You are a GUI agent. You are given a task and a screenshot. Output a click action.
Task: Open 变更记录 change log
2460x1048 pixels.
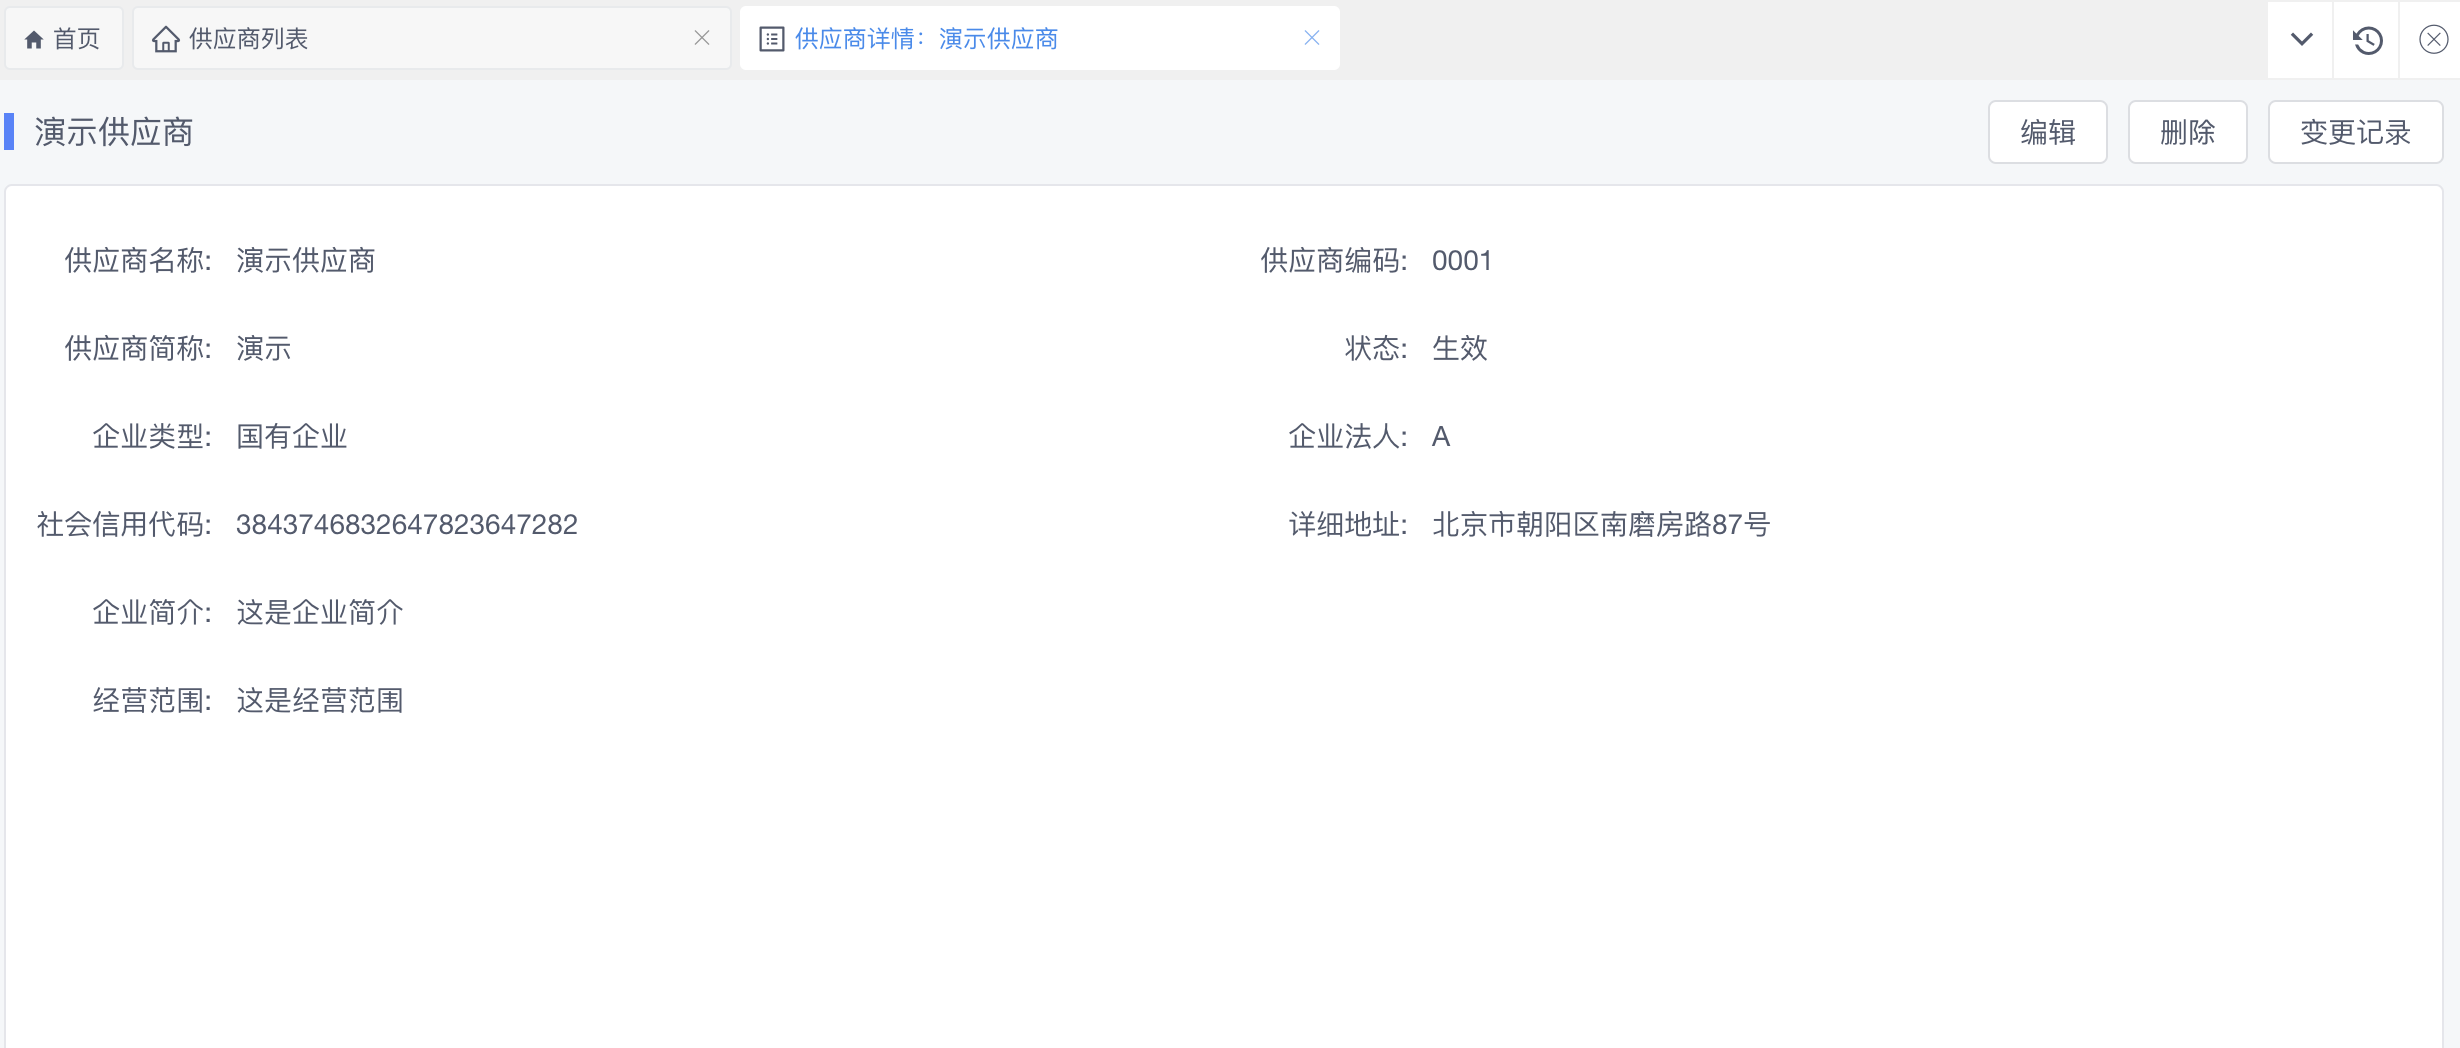[x=2355, y=132]
